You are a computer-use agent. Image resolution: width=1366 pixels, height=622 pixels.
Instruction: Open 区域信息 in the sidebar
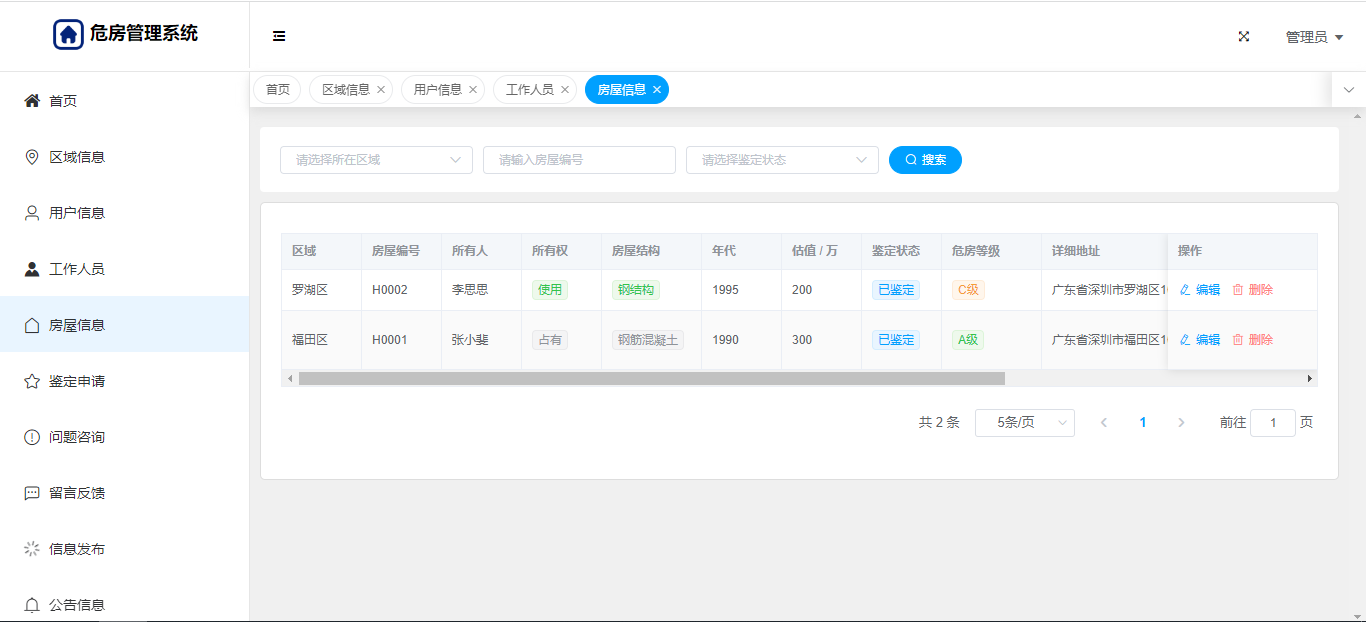pyautogui.click(x=77, y=157)
